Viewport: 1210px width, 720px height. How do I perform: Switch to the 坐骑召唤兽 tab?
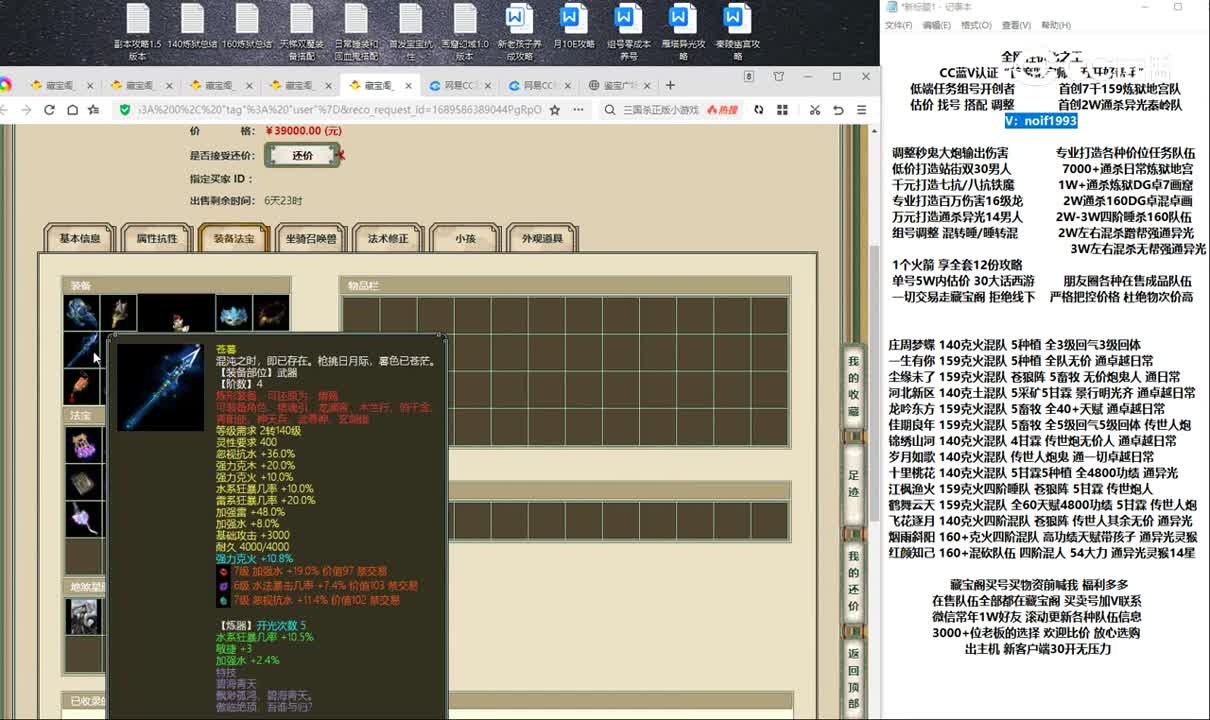pyautogui.click(x=311, y=239)
